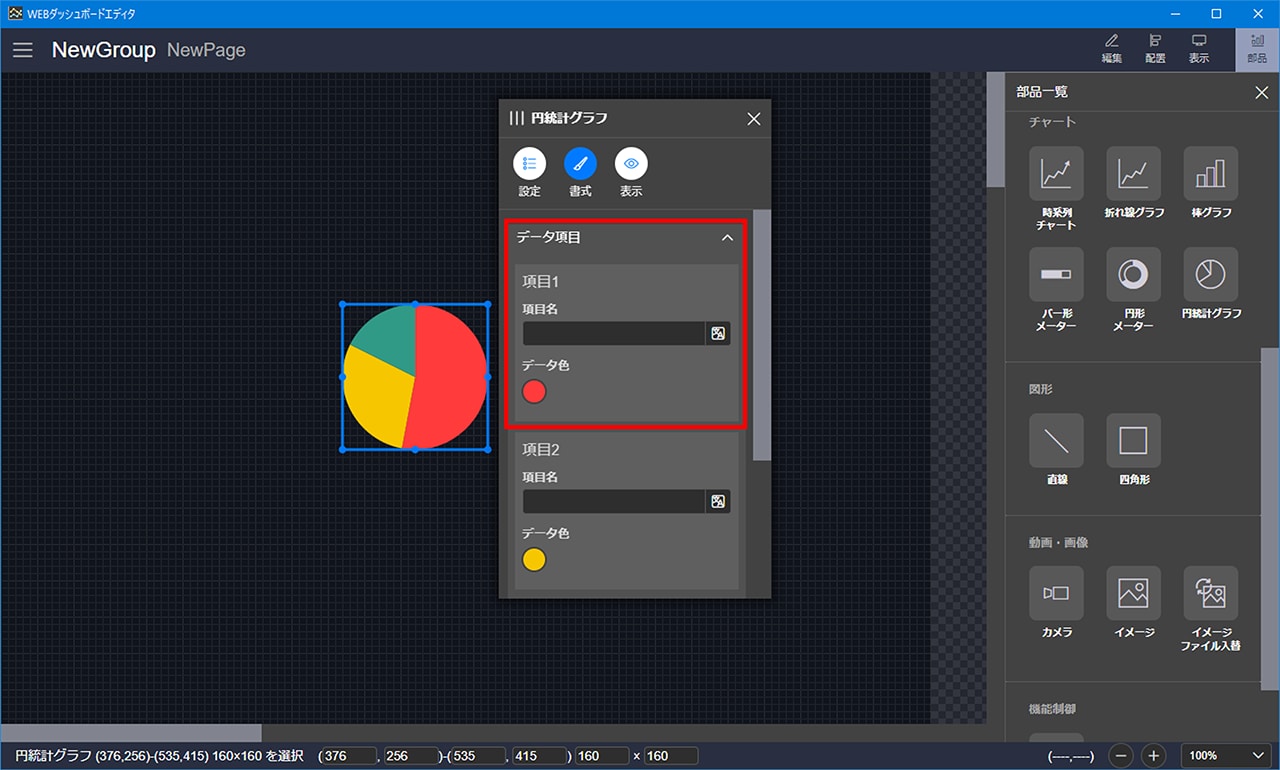Select the 円統計グラフ part icon
Viewport: 1280px width, 770px height.
[1210, 275]
